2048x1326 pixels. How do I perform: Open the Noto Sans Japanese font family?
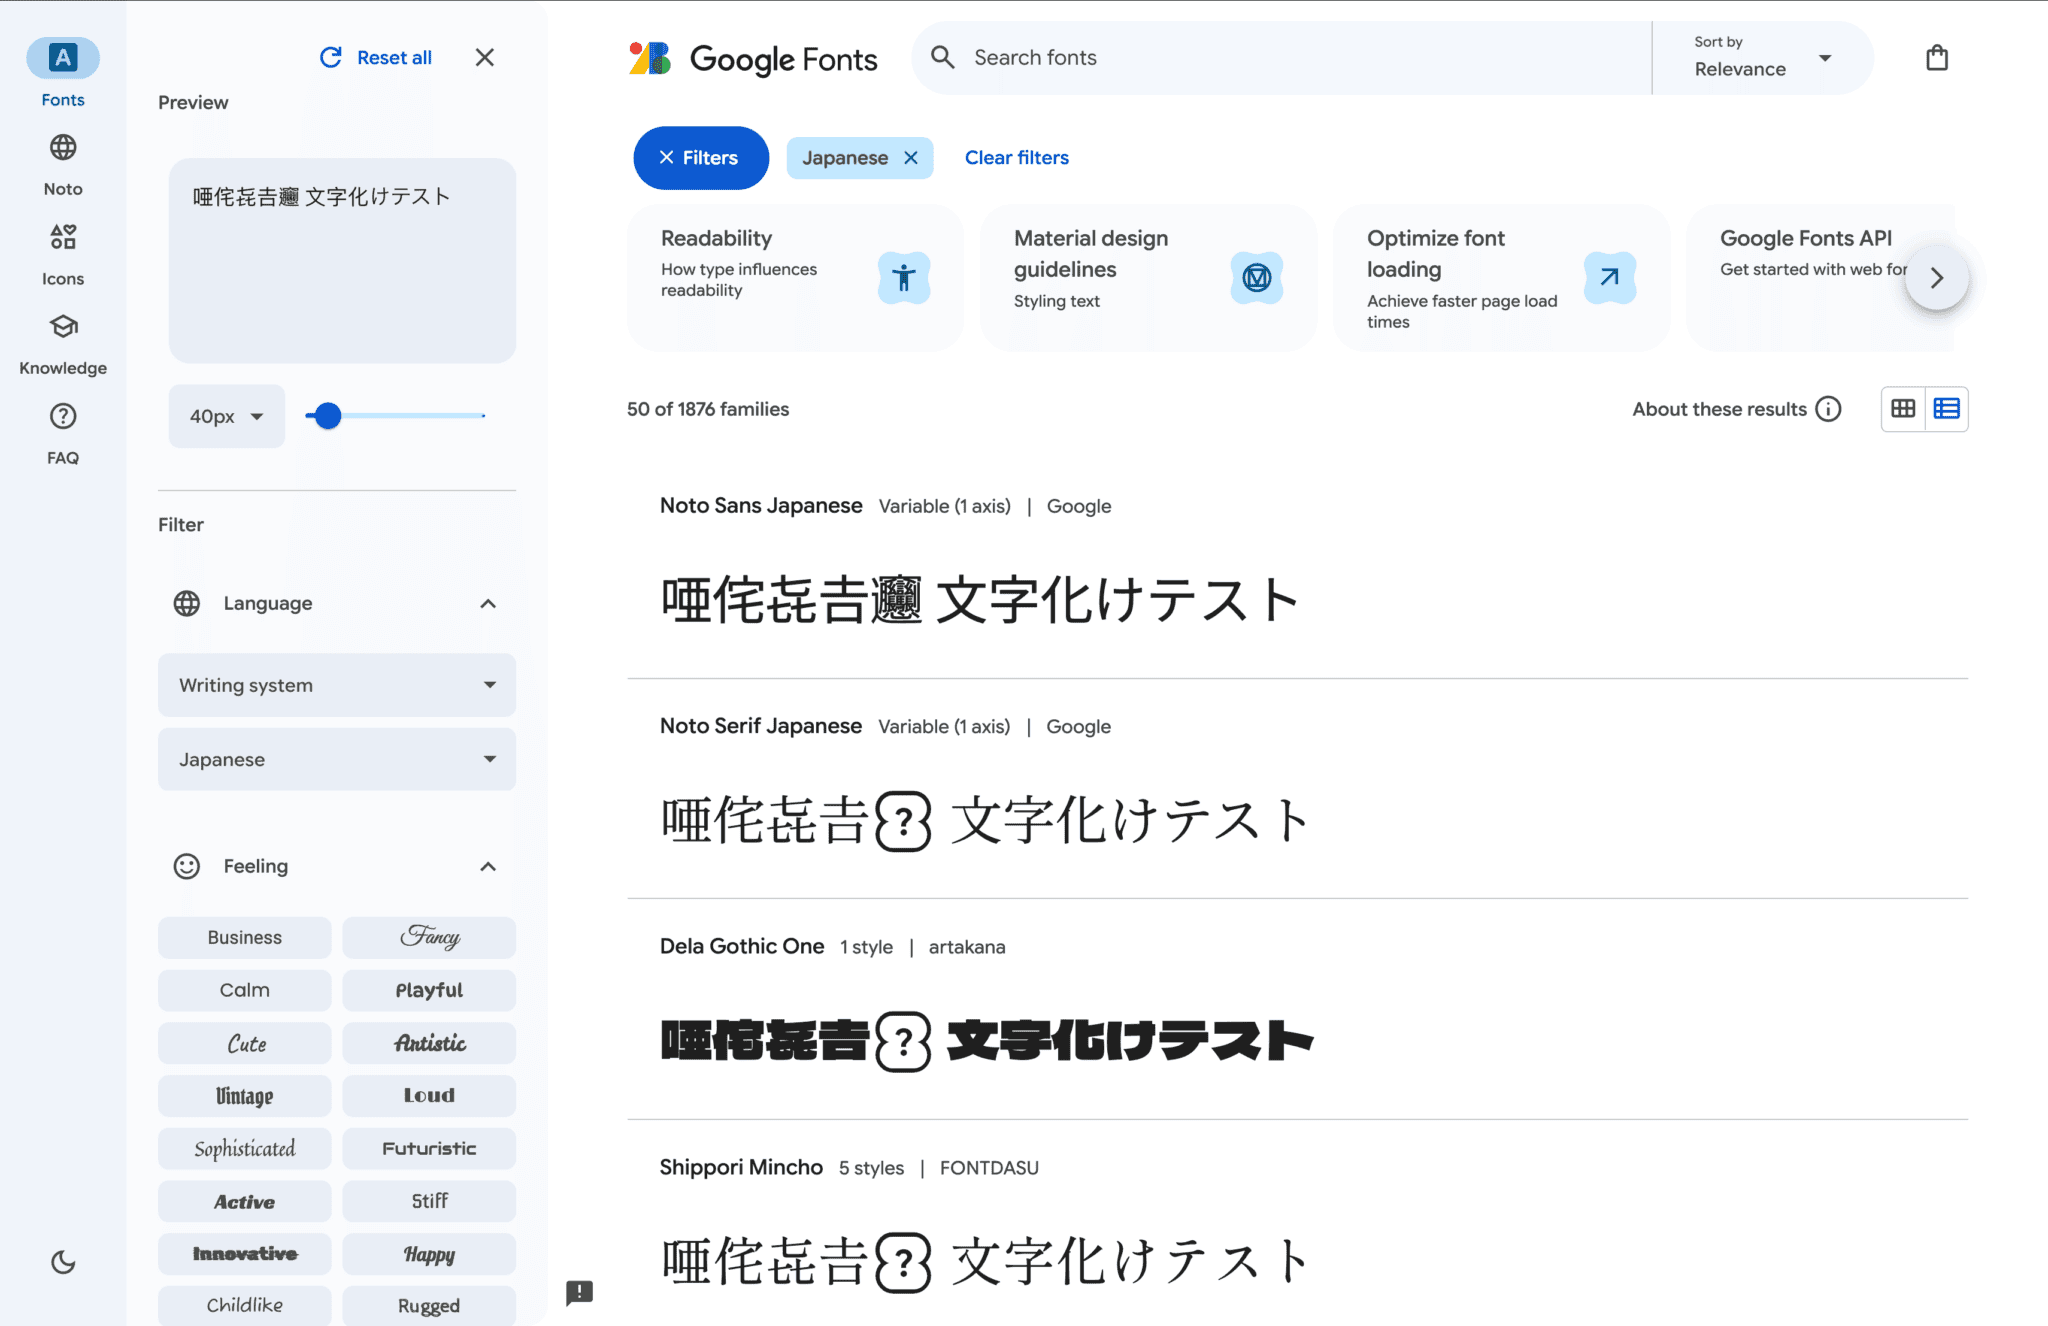coord(760,505)
